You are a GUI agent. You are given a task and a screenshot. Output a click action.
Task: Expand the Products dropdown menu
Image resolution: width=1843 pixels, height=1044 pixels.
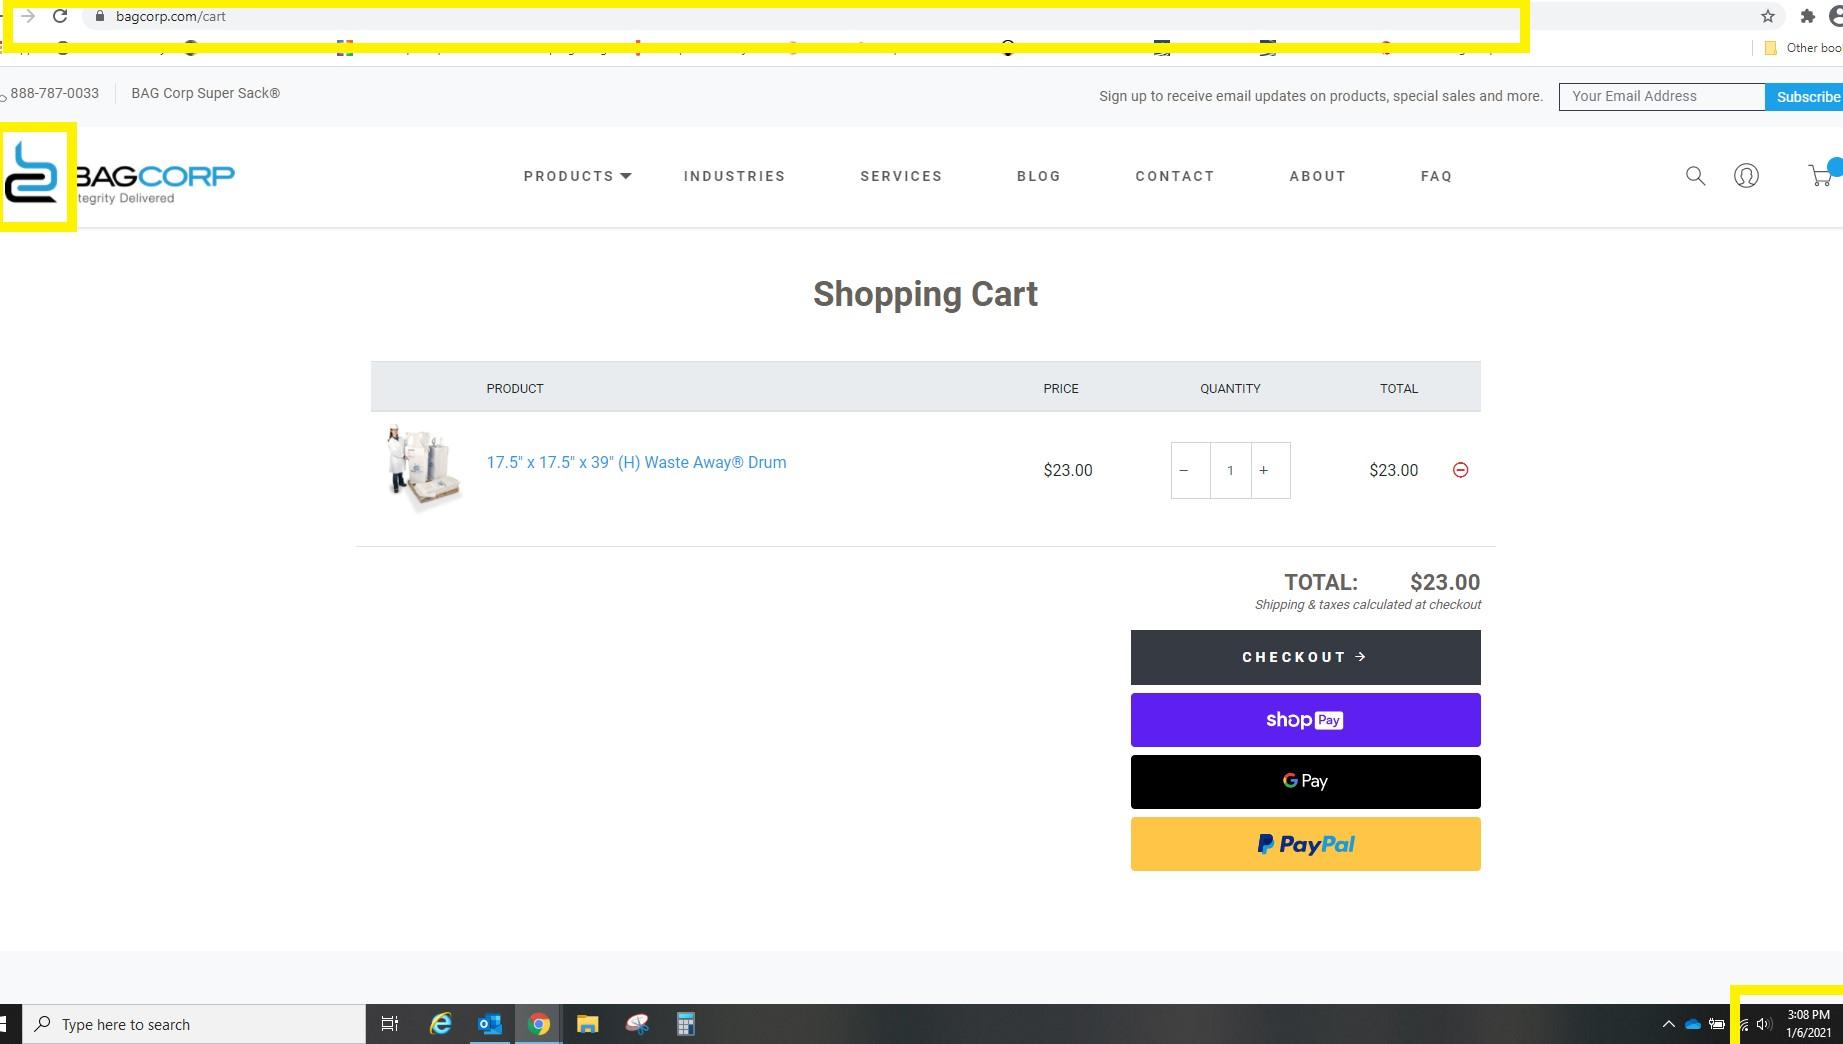(x=577, y=176)
